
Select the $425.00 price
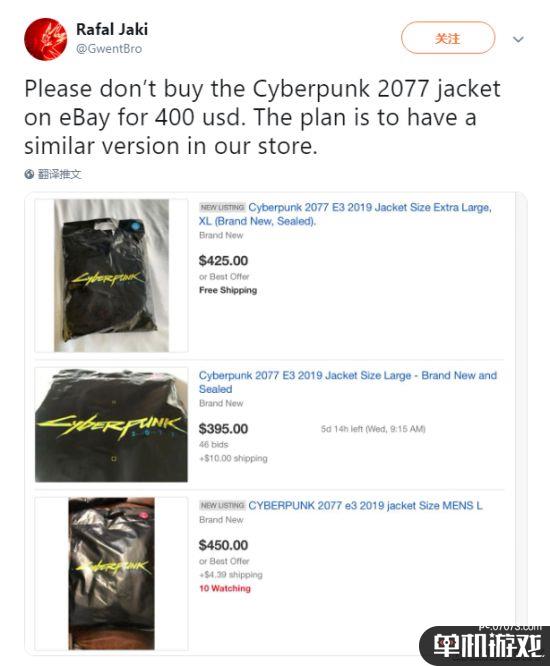coord(223,260)
